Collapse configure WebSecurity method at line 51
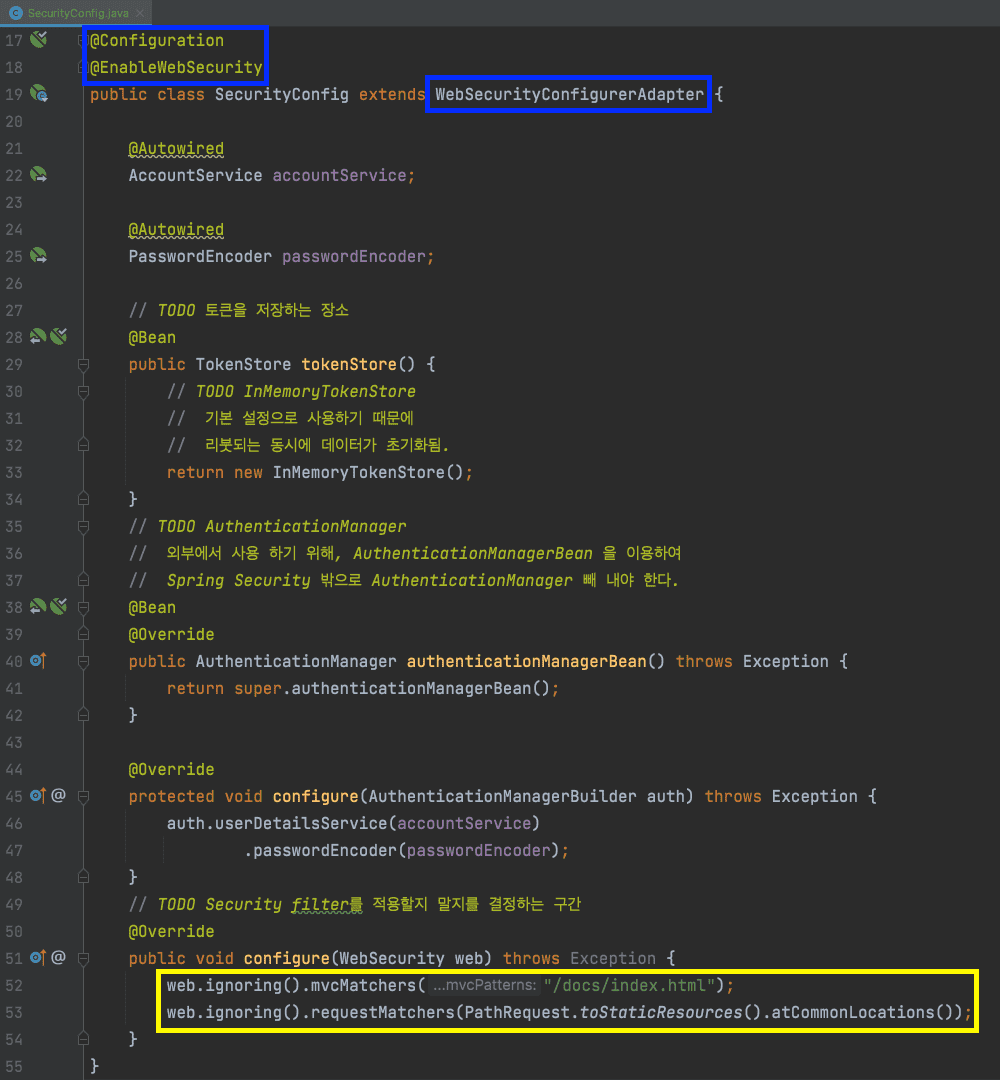 (x=83, y=958)
